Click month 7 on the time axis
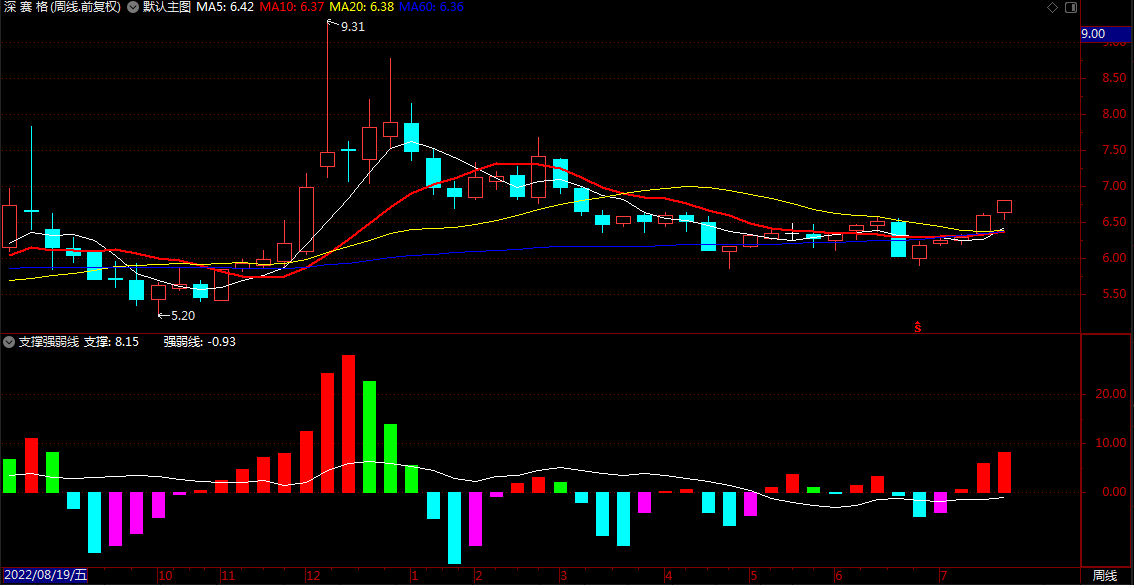This screenshot has width=1134, height=585. click(x=943, y=576)
